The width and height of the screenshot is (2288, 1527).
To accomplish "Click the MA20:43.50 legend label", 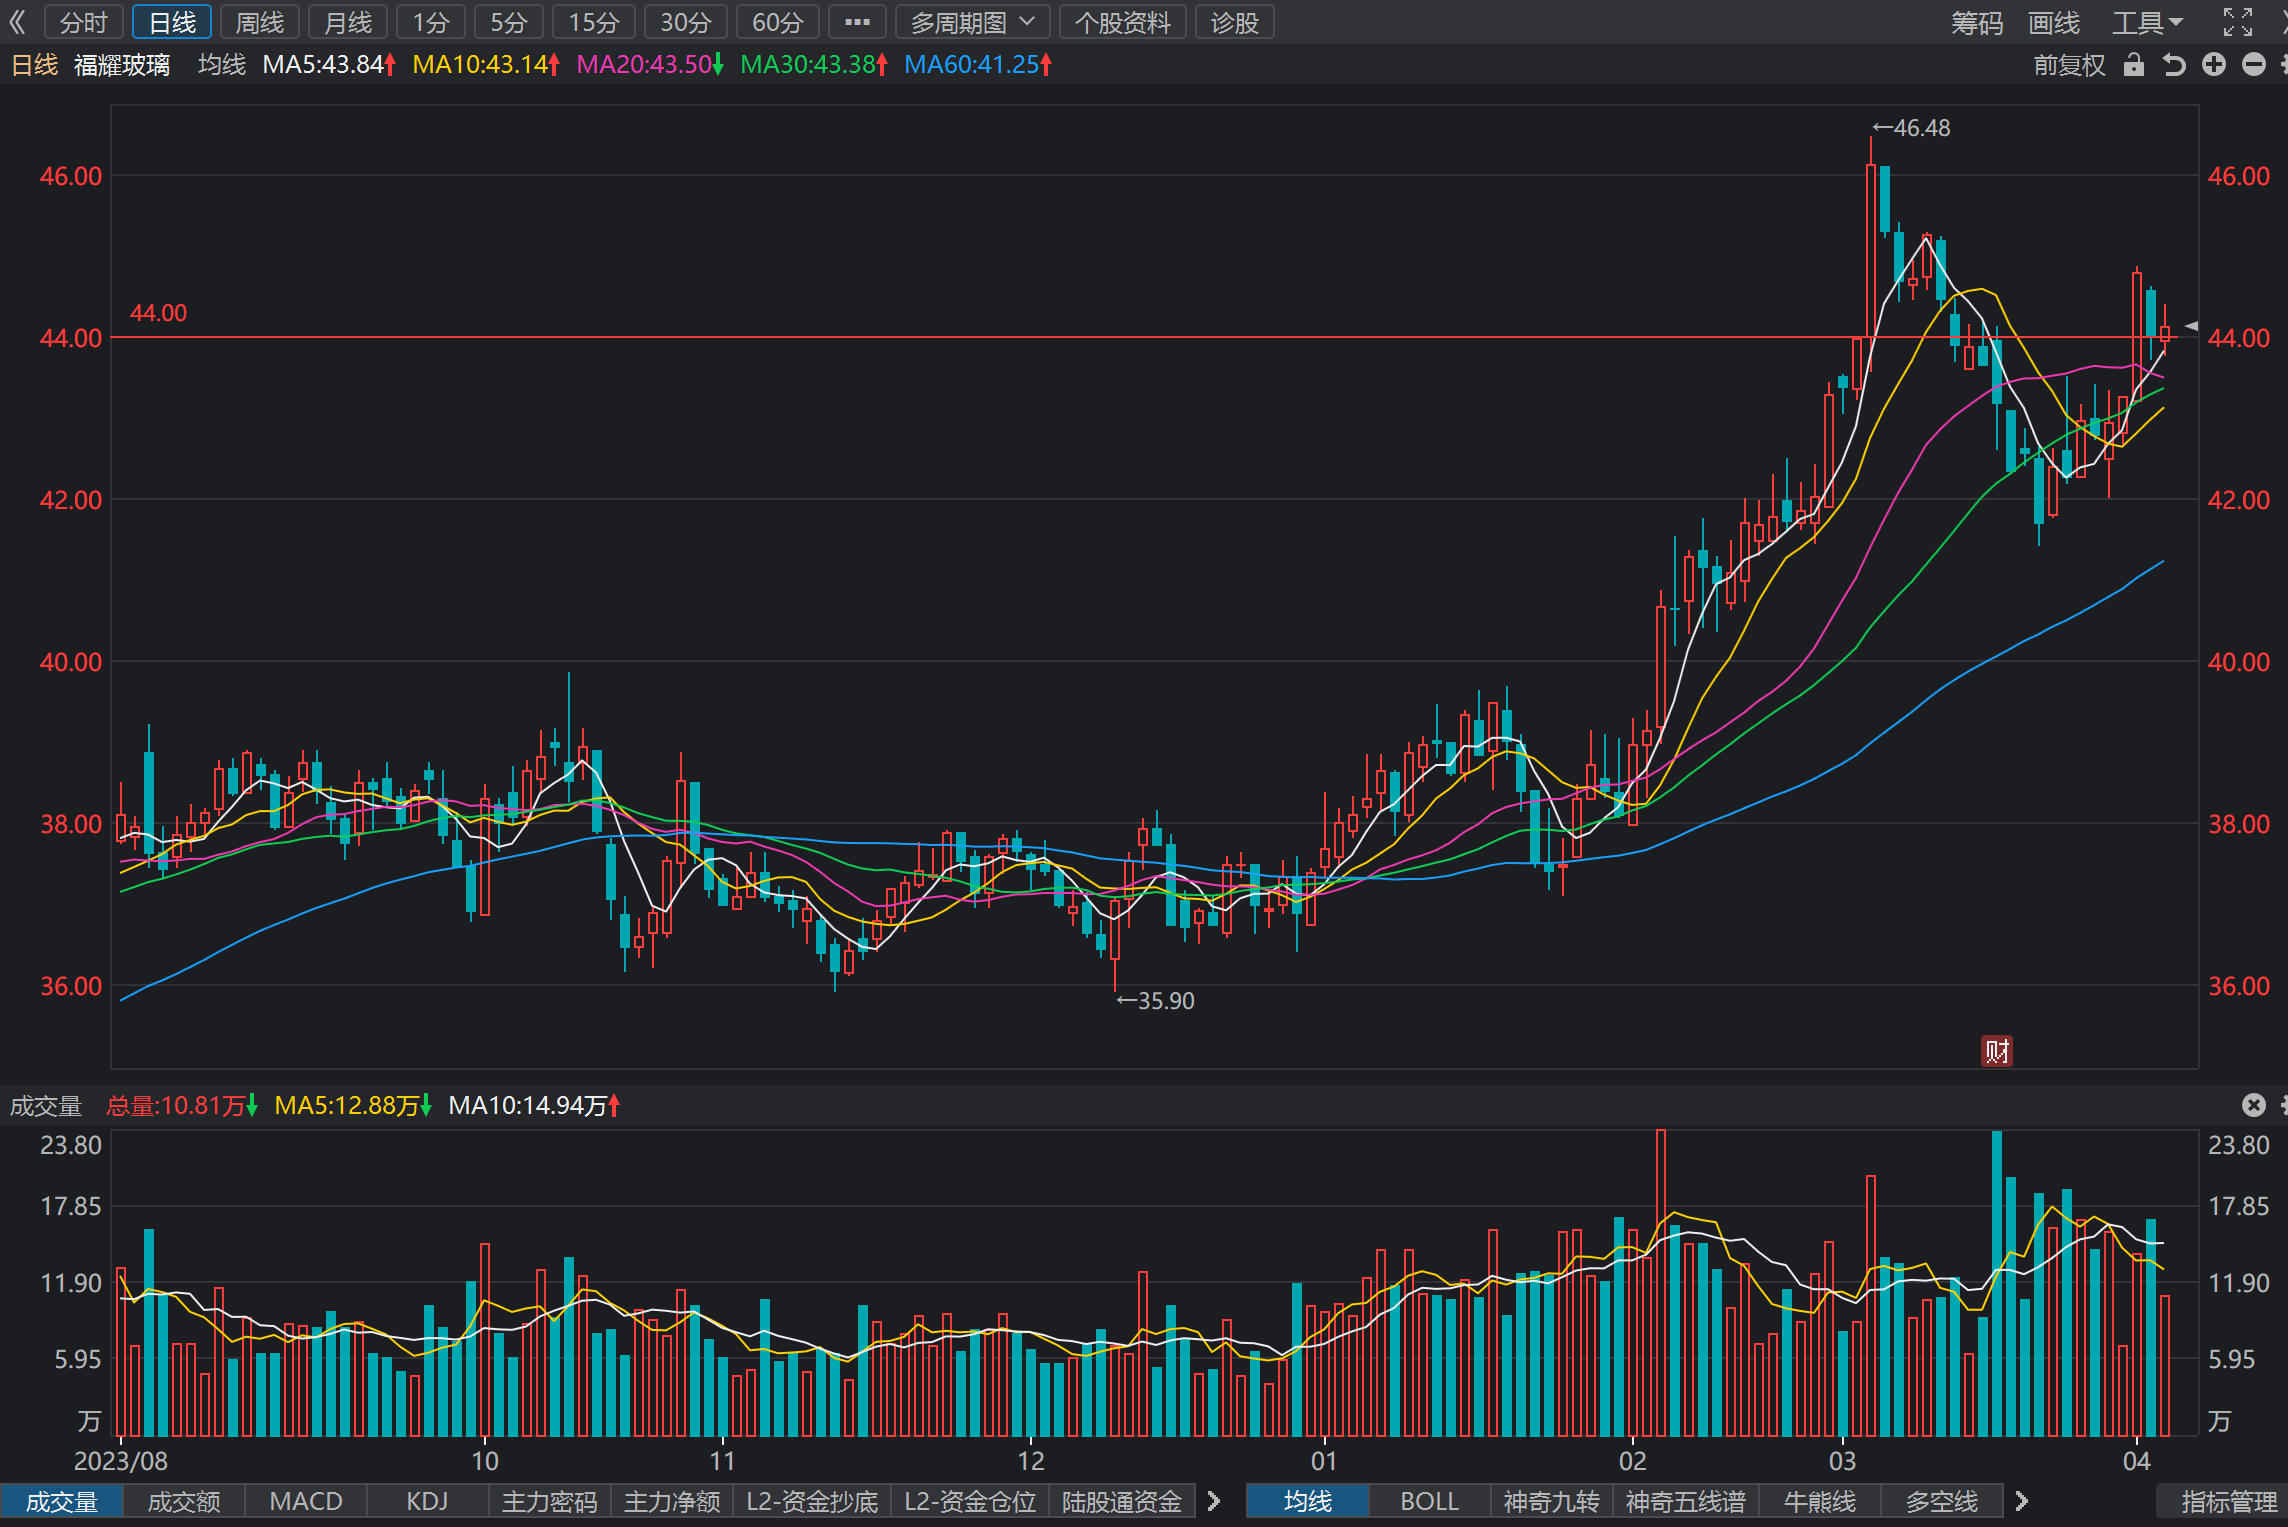I will (x=650, y=65).
